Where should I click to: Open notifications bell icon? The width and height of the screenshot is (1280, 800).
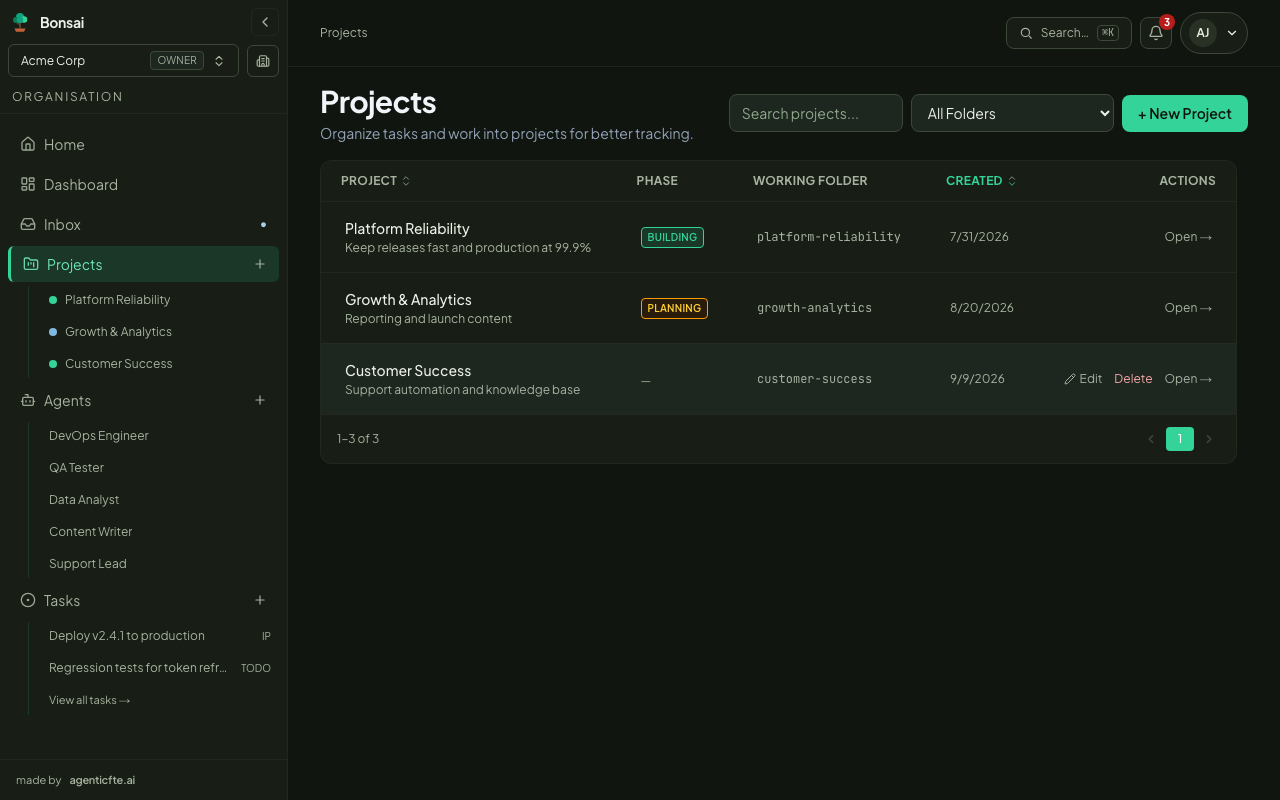pos(1156,33)
